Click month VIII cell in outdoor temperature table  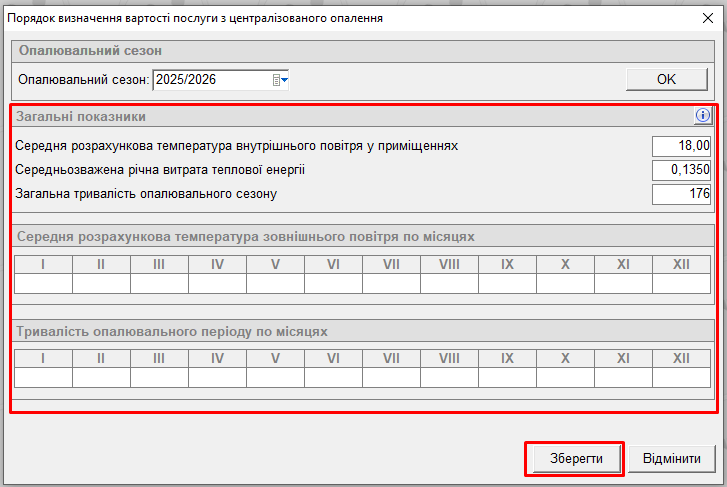tap(449, 284)
